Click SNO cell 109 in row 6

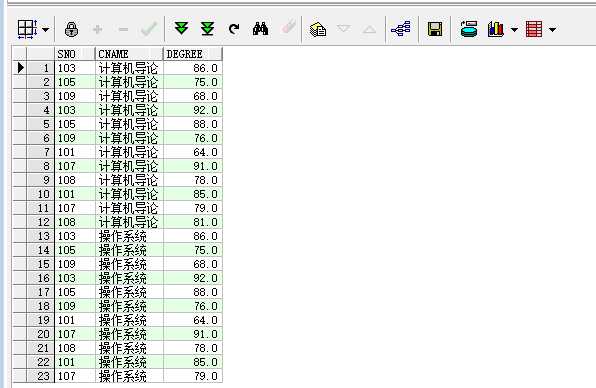75,138
